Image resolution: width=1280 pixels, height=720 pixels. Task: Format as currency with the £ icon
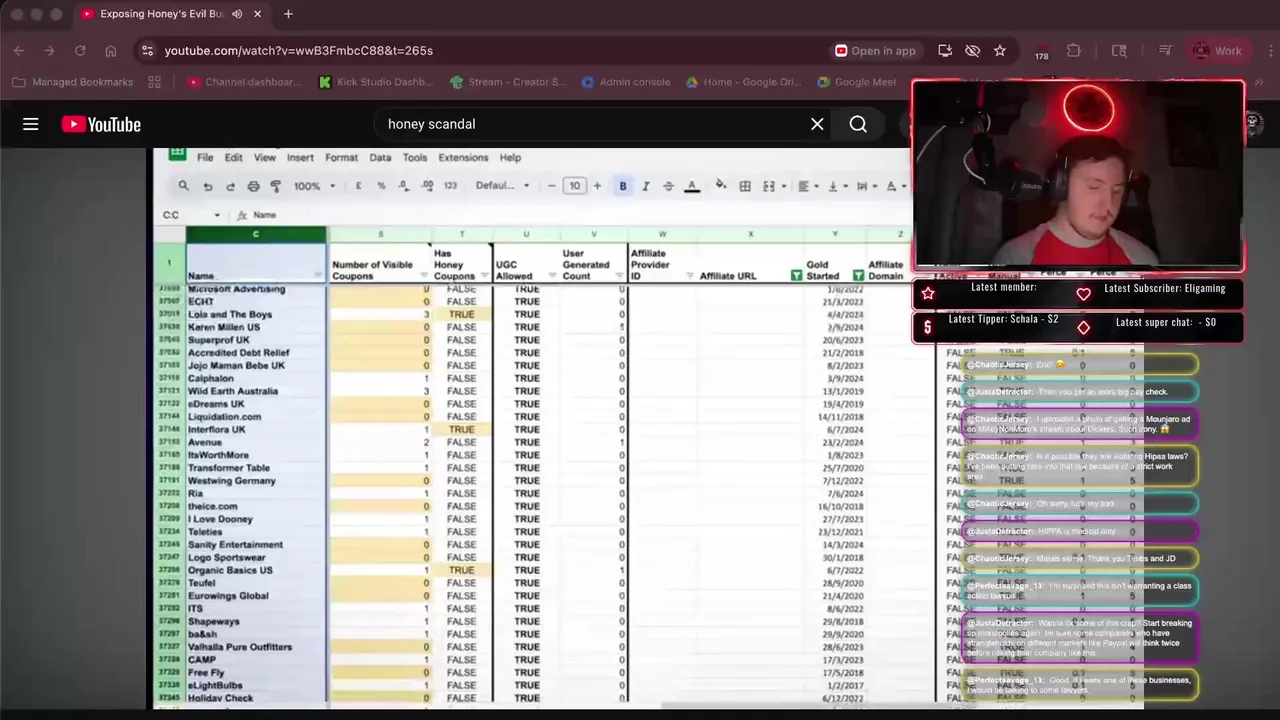[358, 186]
